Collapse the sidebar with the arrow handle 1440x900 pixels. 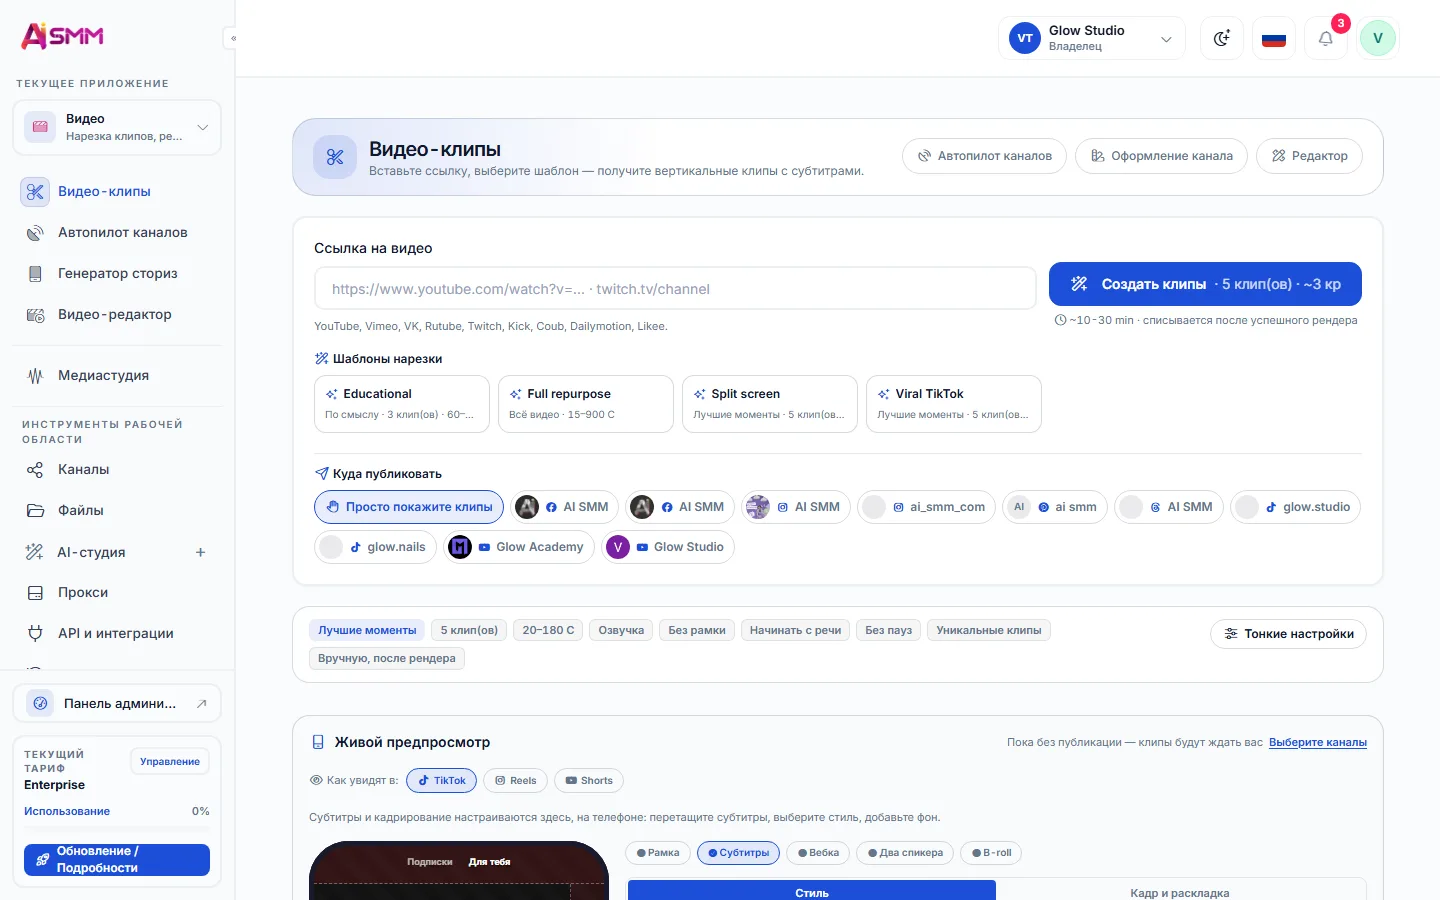tap(232, 38)
